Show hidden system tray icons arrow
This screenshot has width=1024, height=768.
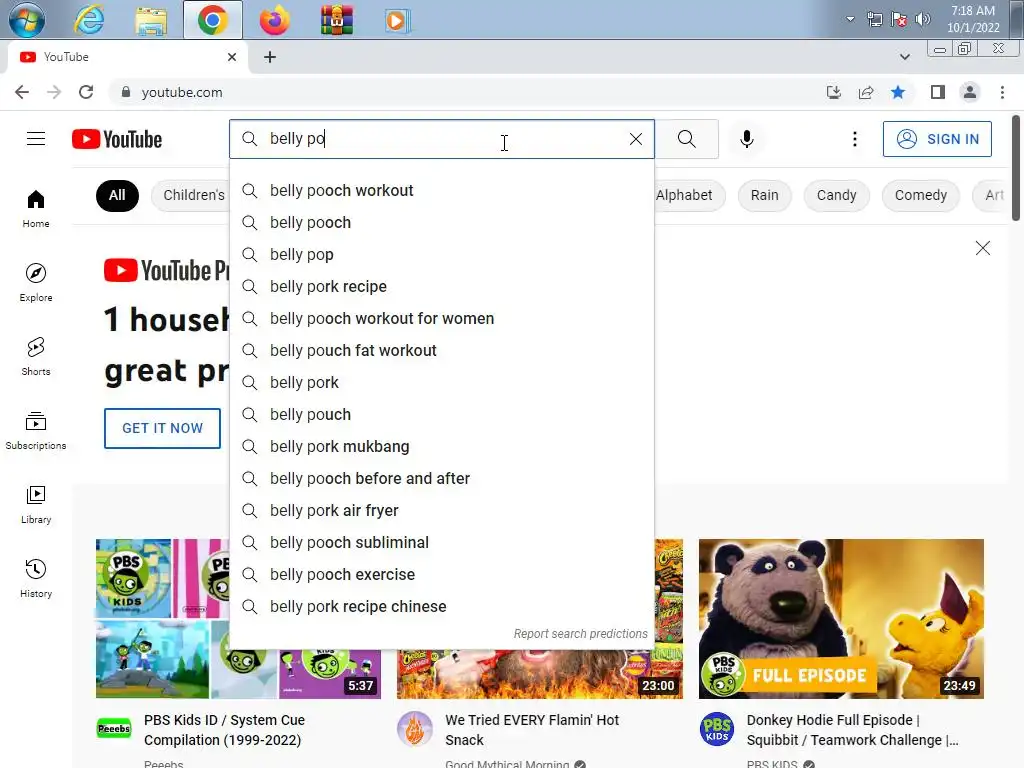pyautogui.click(x=850, y=19)
